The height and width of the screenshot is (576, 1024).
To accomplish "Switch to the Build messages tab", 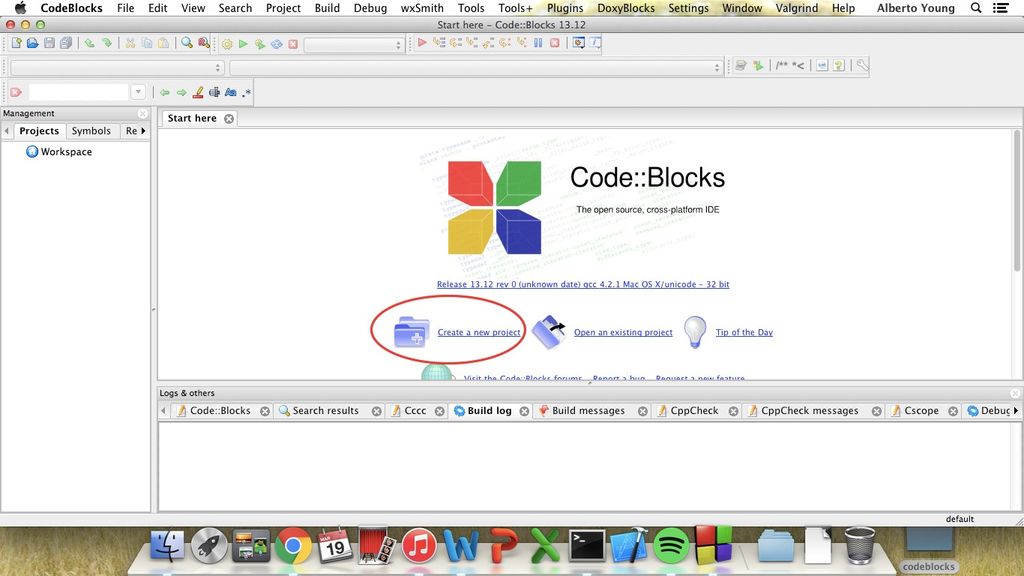I will click(x=588, y=411).
